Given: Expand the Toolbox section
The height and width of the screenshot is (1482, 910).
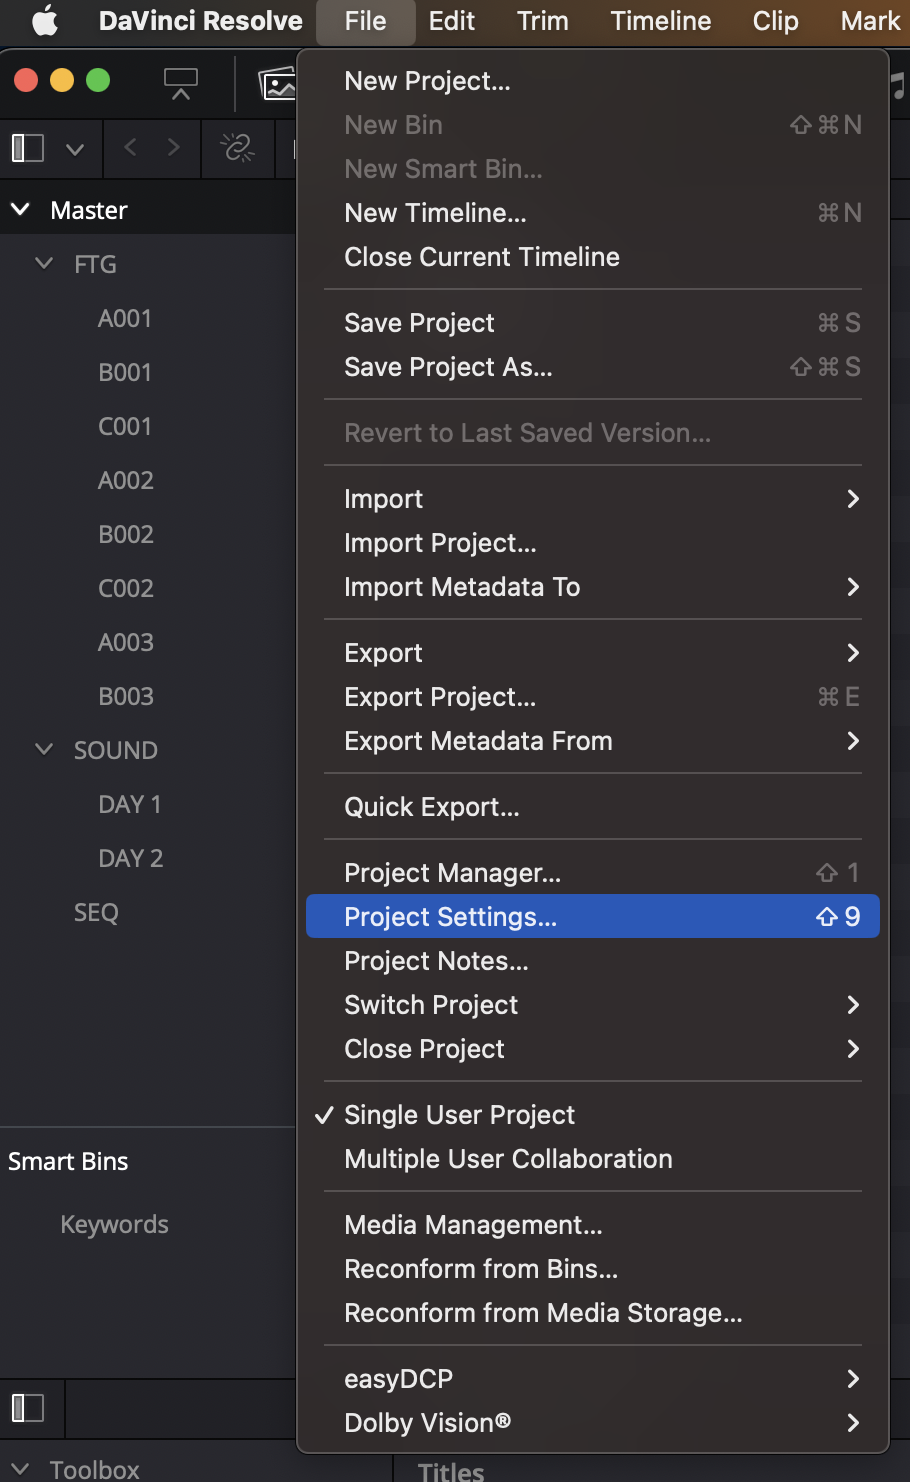Looking at the screenshot, I should [x=20, y=1469].
